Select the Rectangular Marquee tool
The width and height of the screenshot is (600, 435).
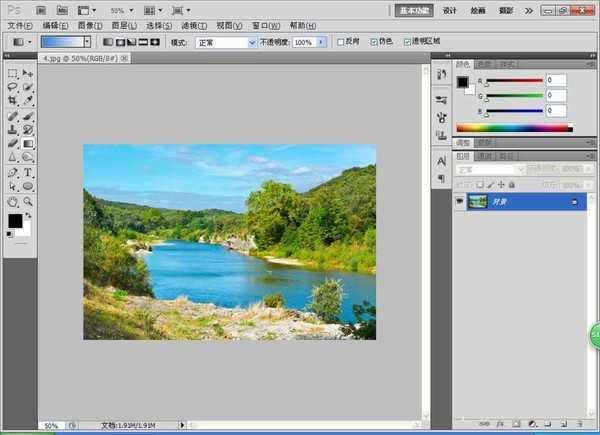coord(12,74)
